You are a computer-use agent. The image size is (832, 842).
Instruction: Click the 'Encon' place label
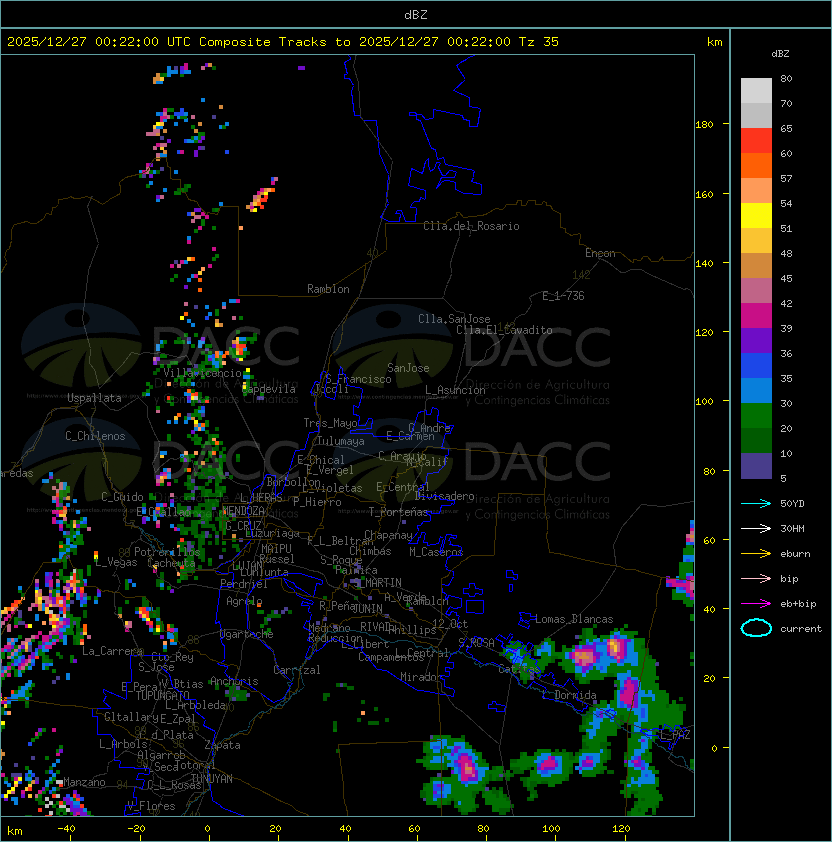point(600,253)
